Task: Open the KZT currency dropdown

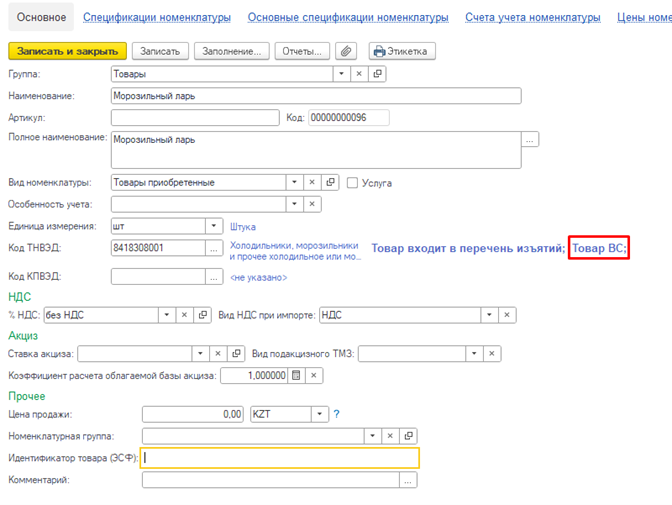Action: [319, 414]
